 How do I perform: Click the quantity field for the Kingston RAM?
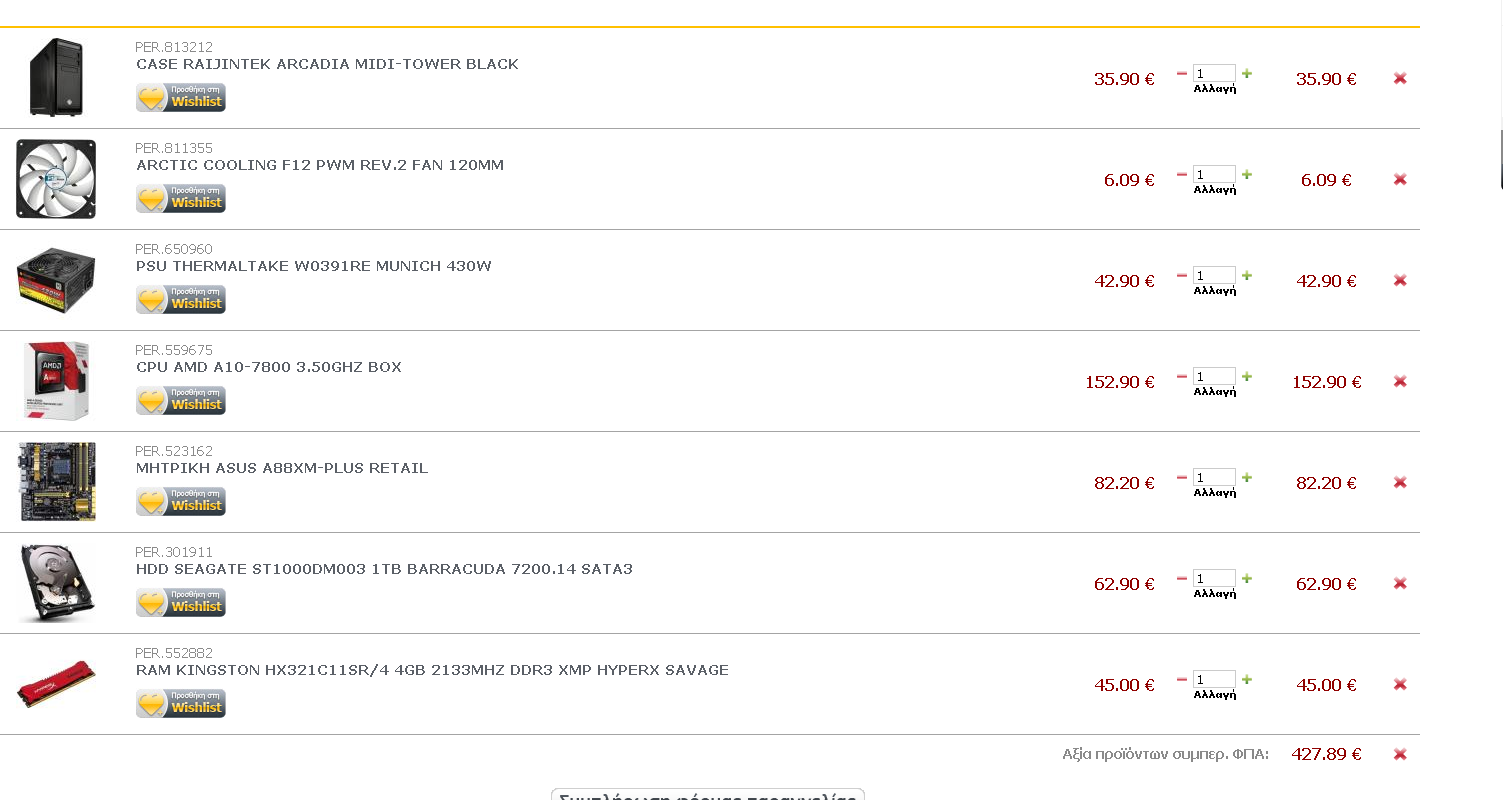(x=1214, y=679)
